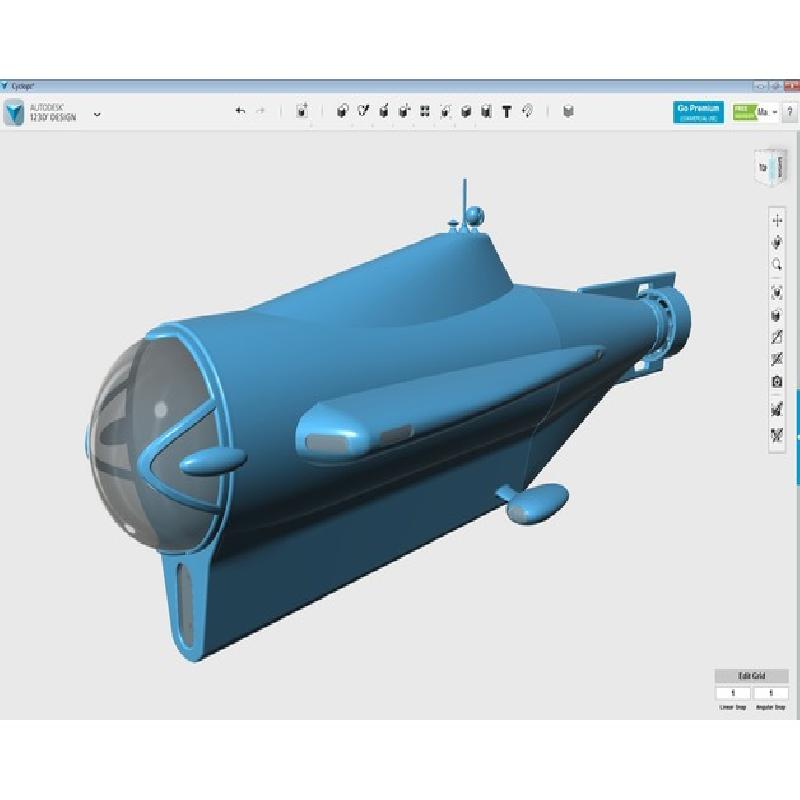Click the Go Premium button

pyautogui.click(x=698, y=112)
